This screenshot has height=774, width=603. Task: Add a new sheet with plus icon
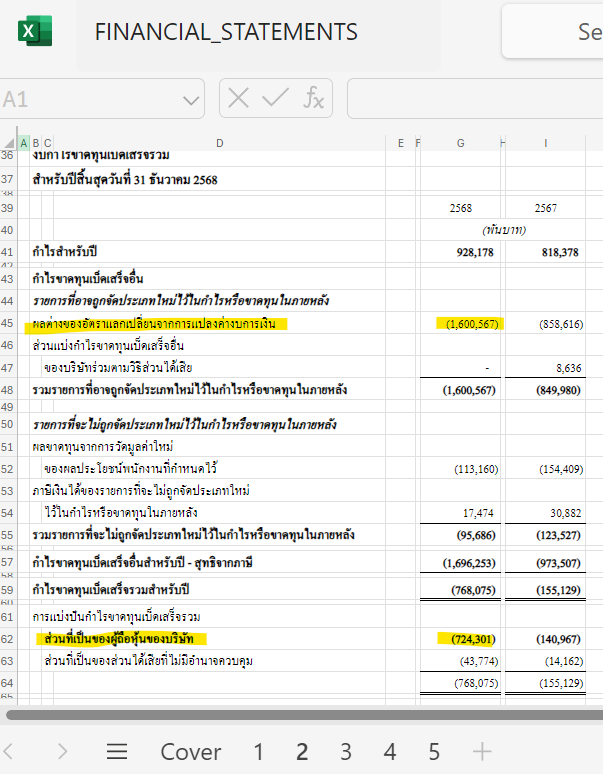coord(482,752)
